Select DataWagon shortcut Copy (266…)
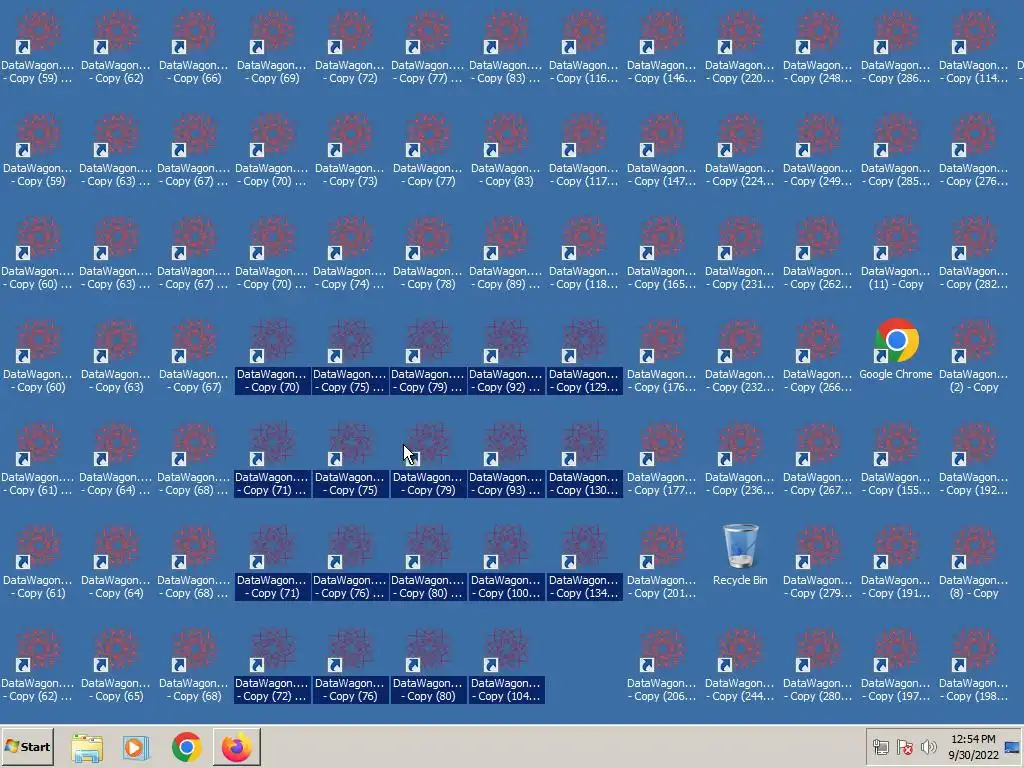 (818, 357)
